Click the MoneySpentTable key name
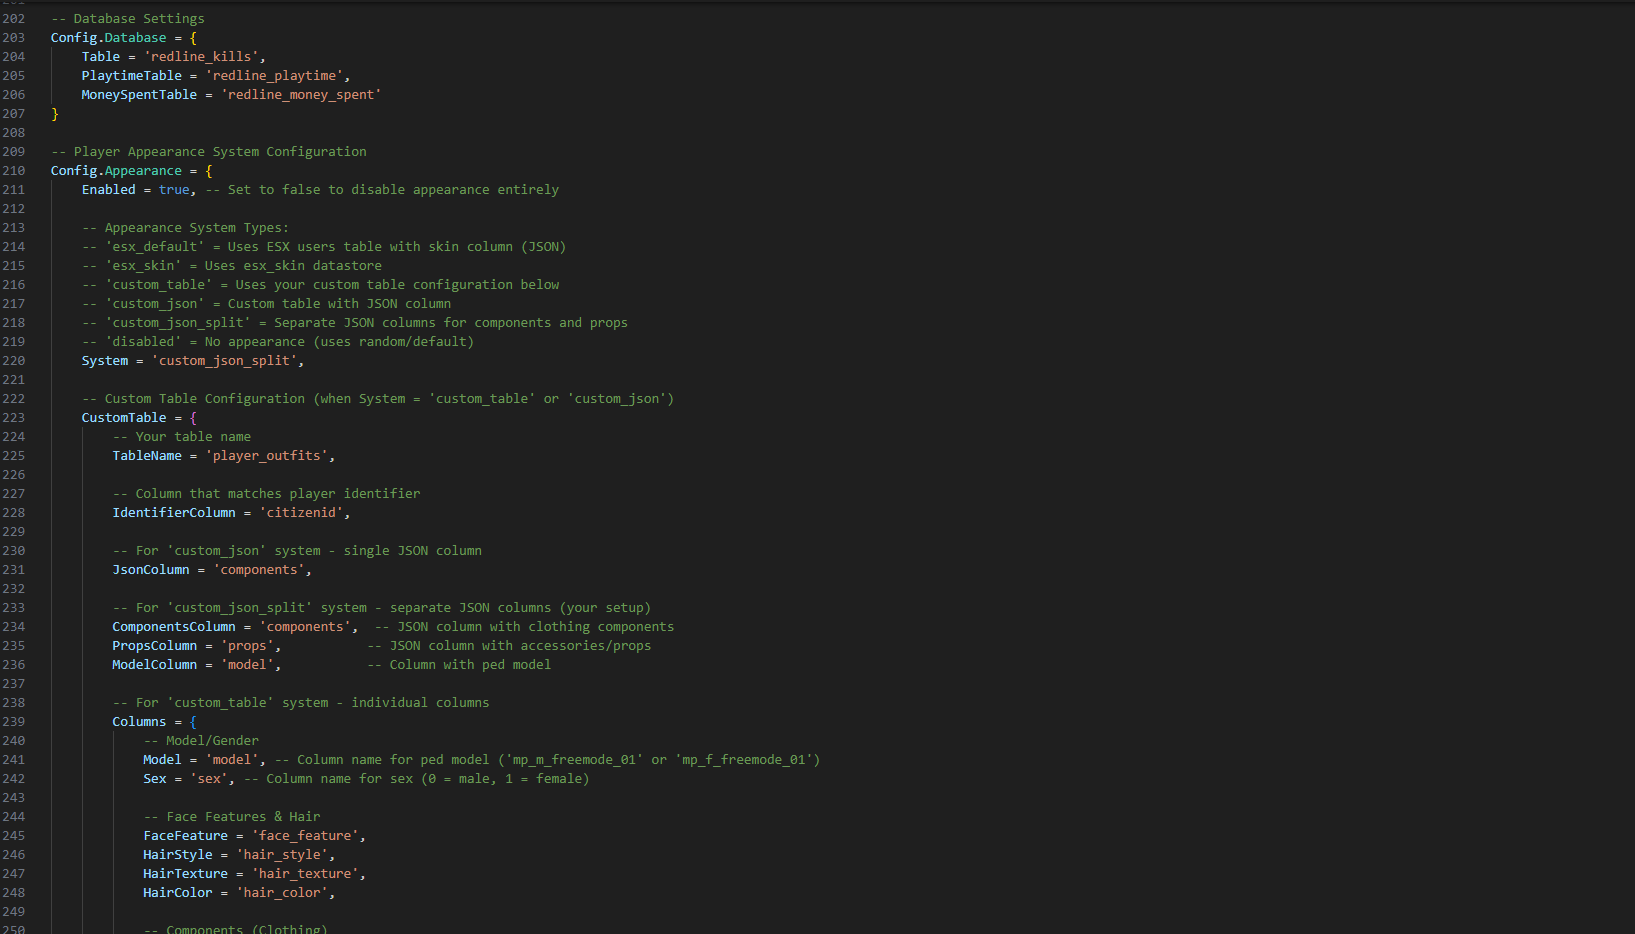The image size is (1635, 934). pos(139,95)
